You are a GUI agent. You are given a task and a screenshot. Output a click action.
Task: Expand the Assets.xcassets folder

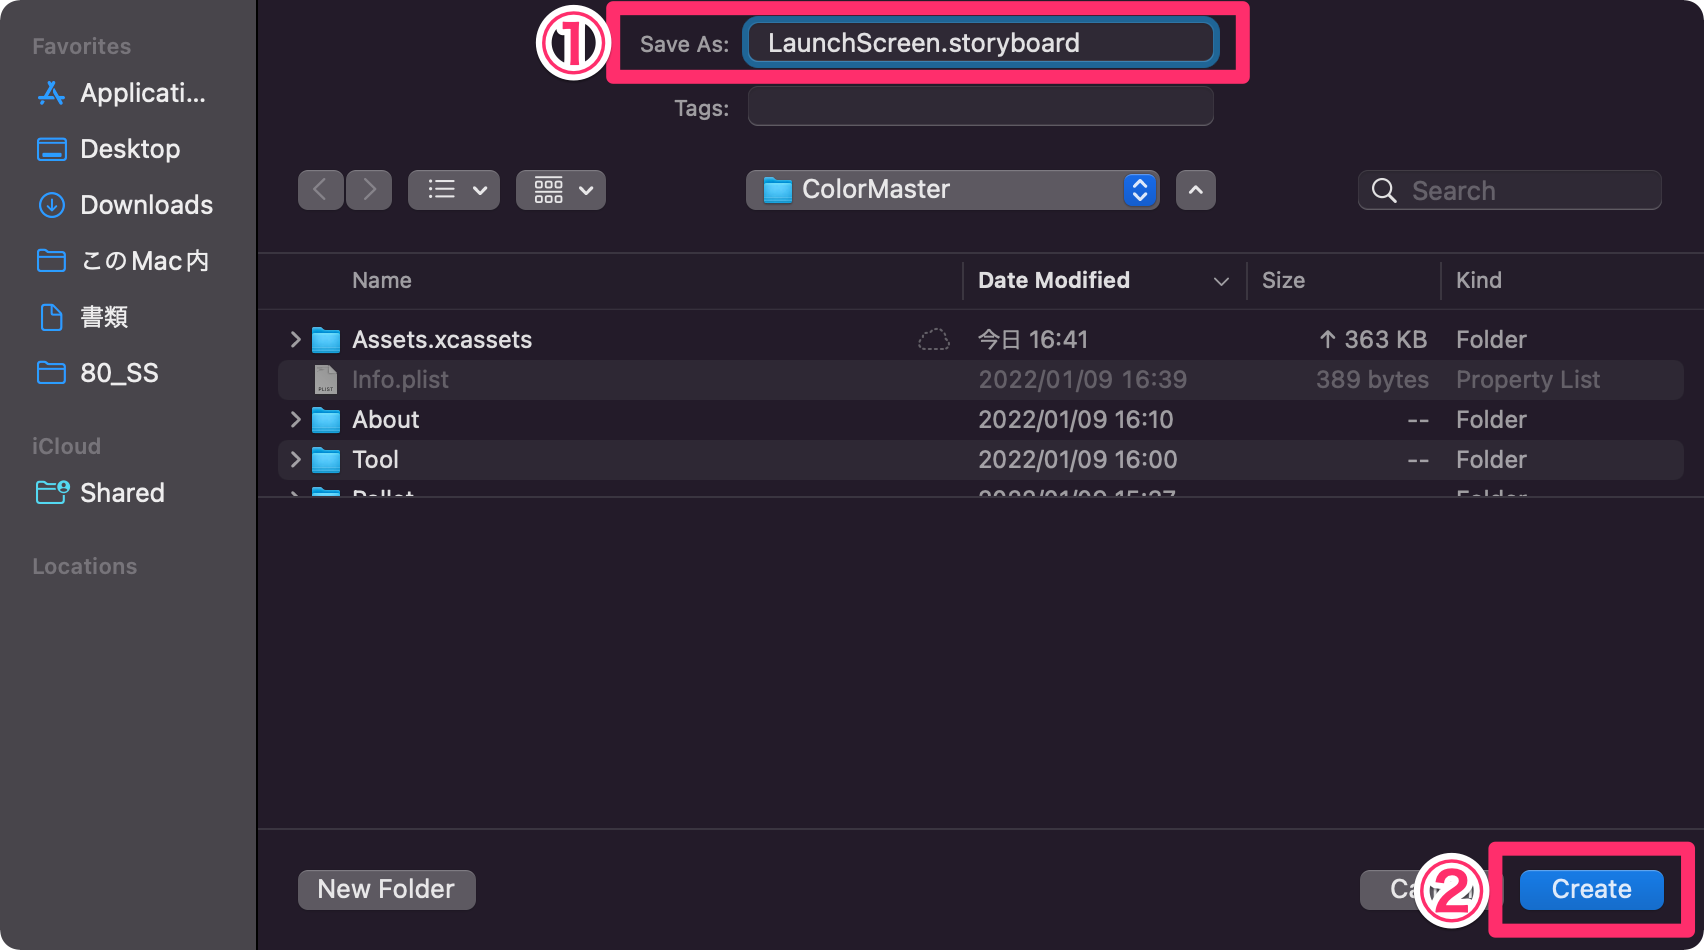[294, 339]
